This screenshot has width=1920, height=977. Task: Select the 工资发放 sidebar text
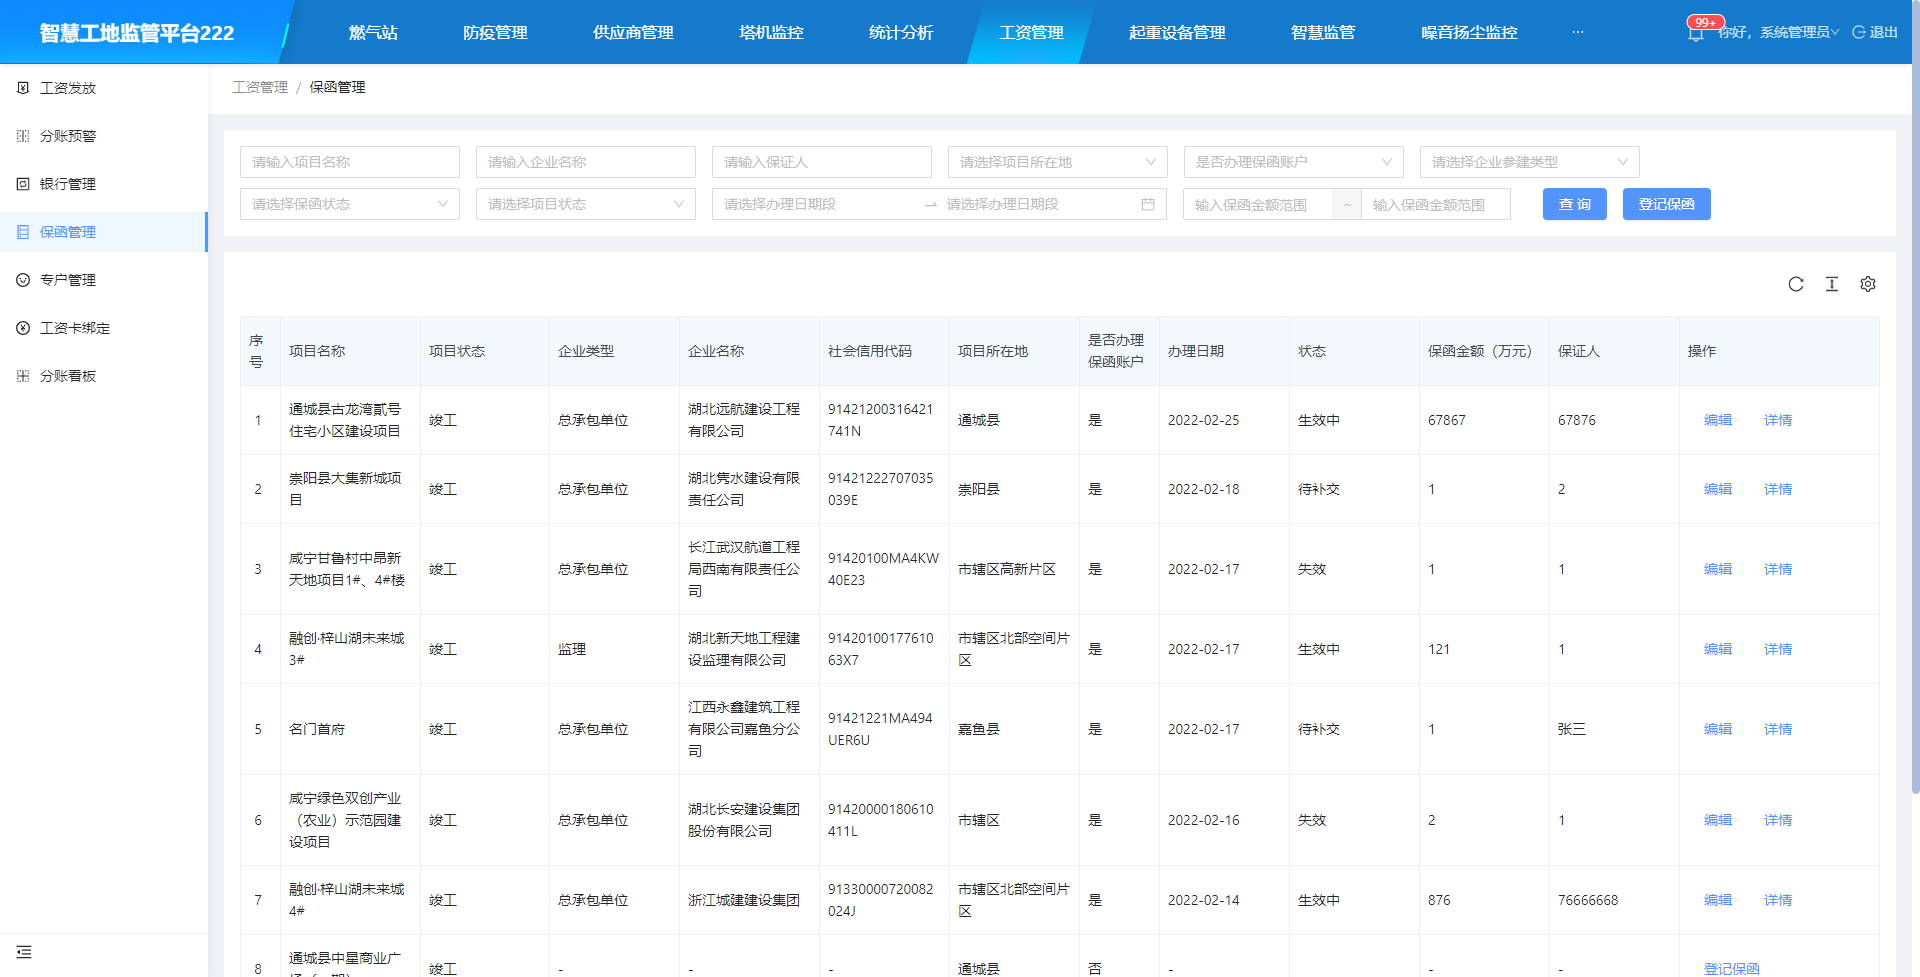tap(68, 88)
